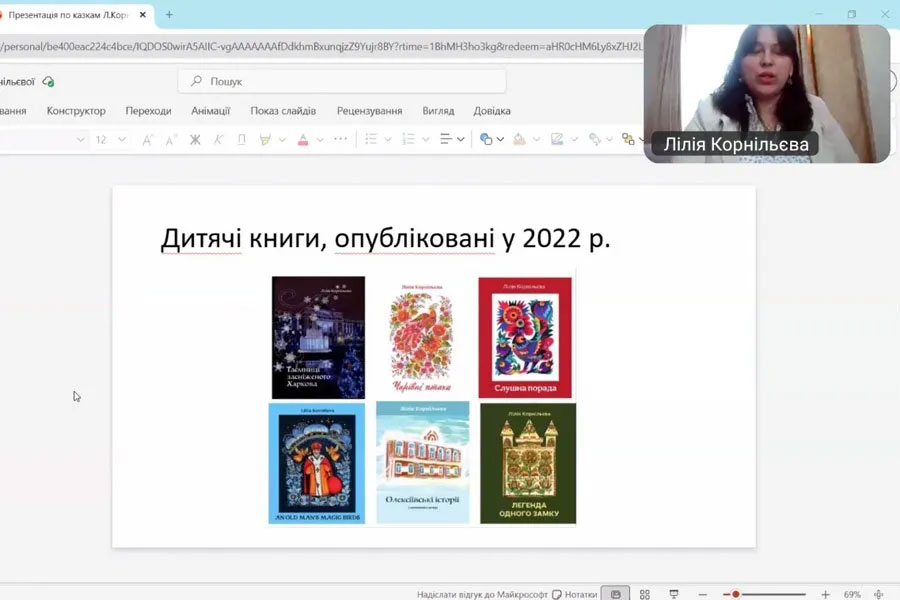Screen dimensions: 900x600
Task: Toggle bold (Ж) formatting
Action: coord(195,140)
